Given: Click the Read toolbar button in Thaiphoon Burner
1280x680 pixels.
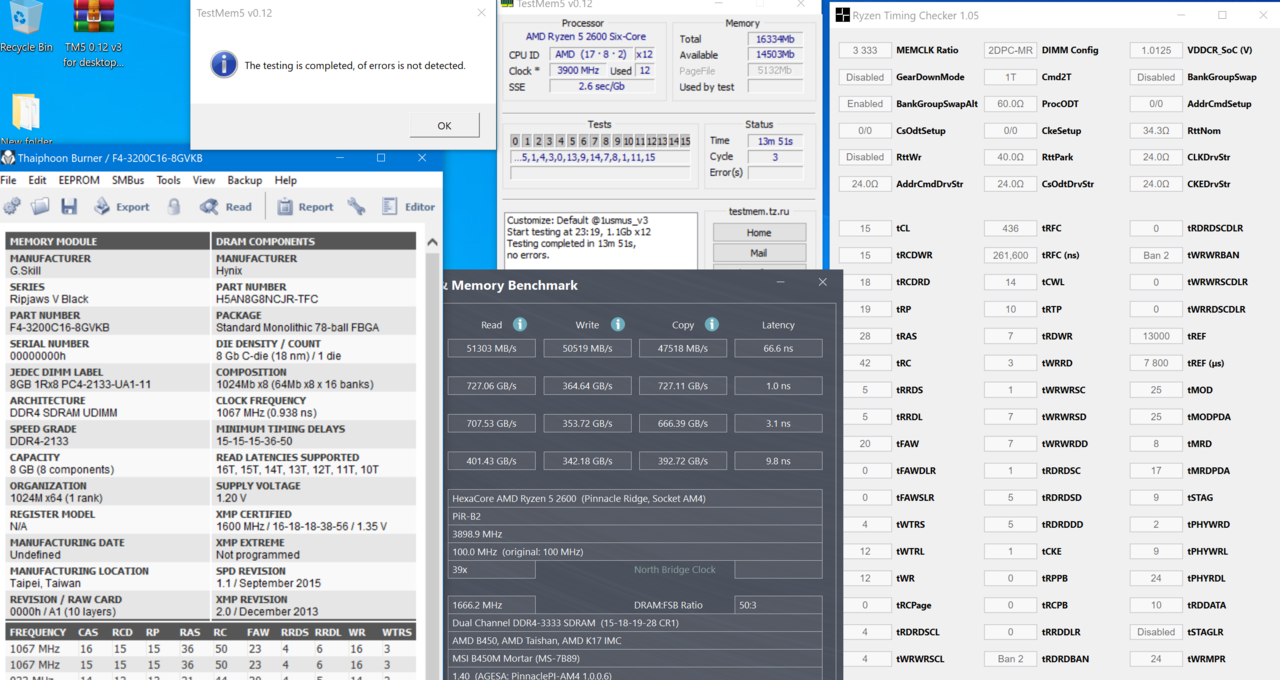Looking at the screenshot, I should point(226,207).
